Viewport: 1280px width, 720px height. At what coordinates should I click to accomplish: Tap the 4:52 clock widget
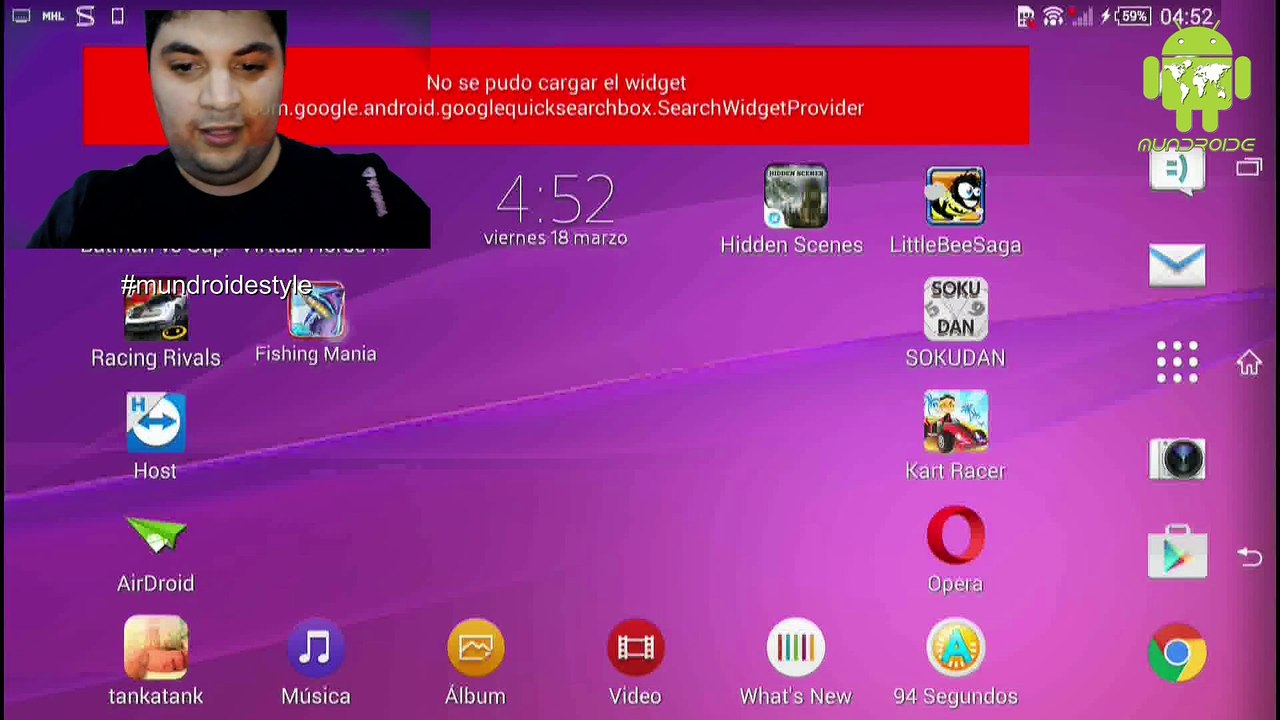tap(555, 198)
